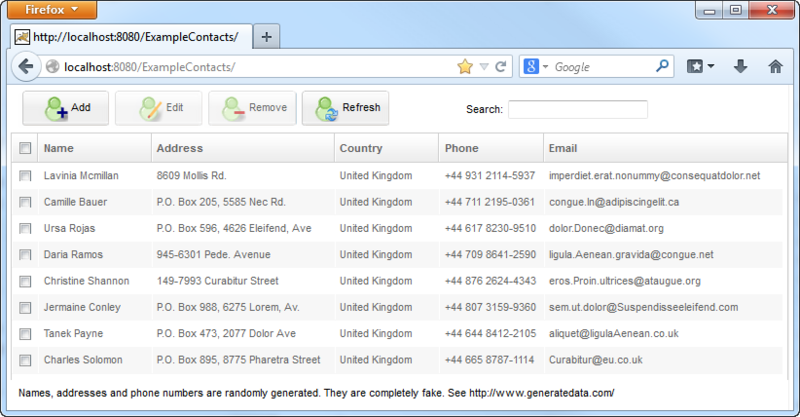The image size is (800, 417).
Task: Click phone +44 931 2114-5937
Action: coord(490,176)
